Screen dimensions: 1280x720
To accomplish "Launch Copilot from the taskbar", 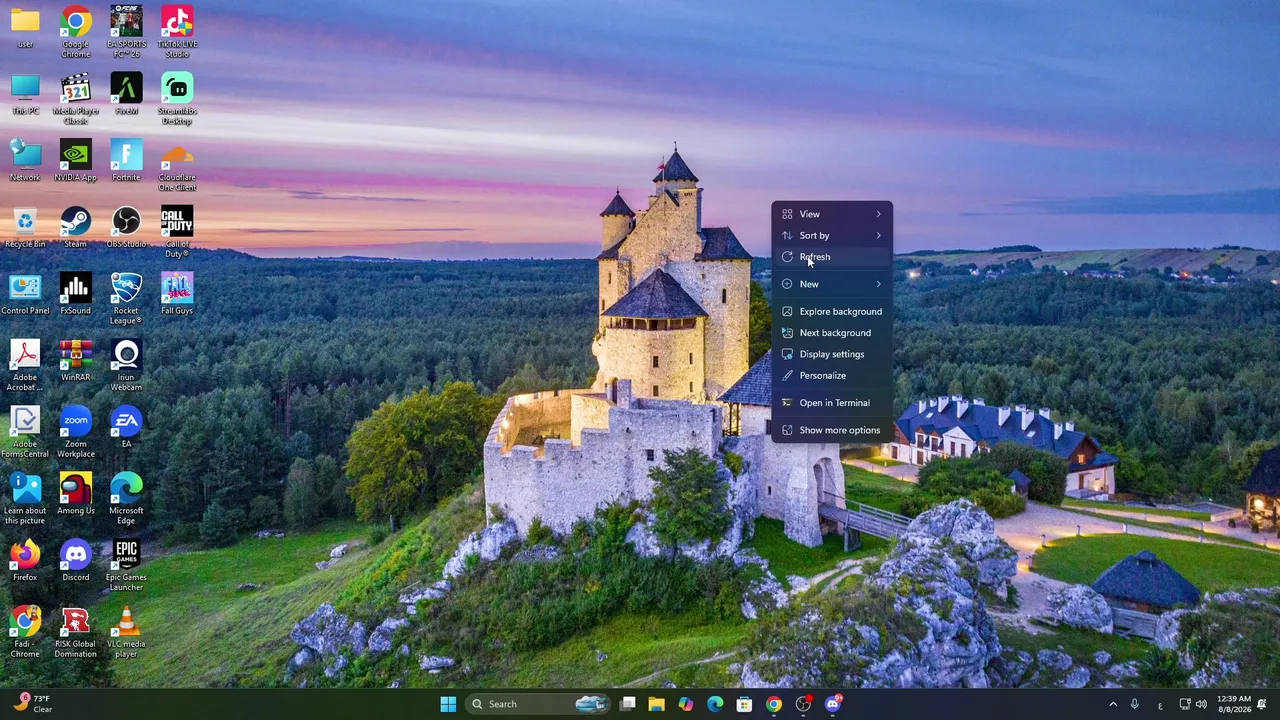I will pyautogui.click(x=685, y=704).
